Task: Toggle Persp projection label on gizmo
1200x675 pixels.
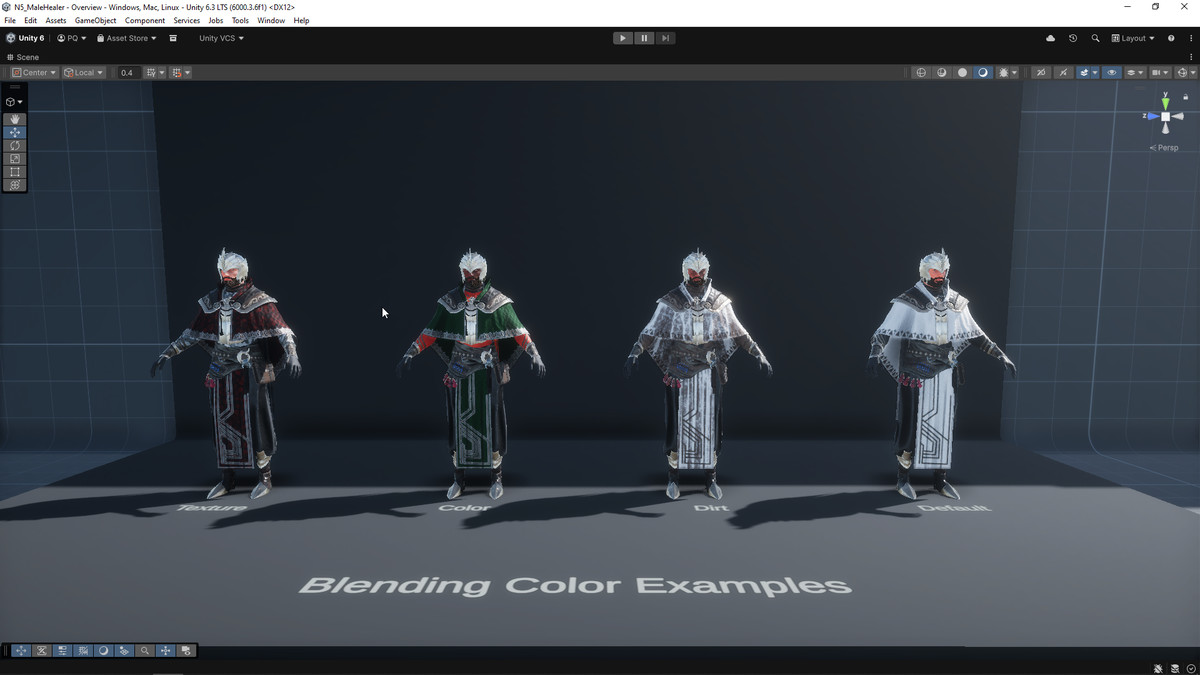Action: pyautogui.click(x=1165, y=148)
